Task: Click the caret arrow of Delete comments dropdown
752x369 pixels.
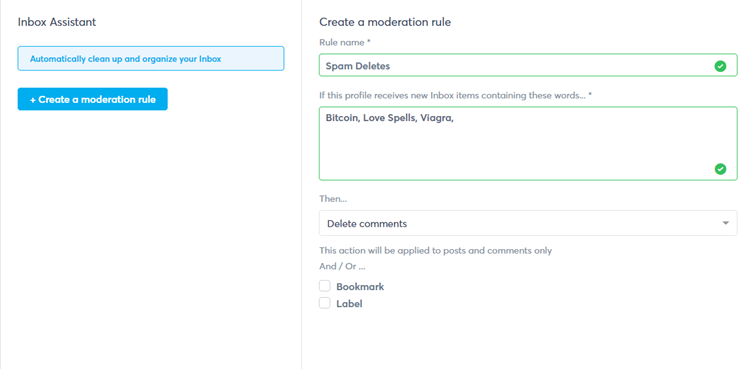Action: point(726,223)
